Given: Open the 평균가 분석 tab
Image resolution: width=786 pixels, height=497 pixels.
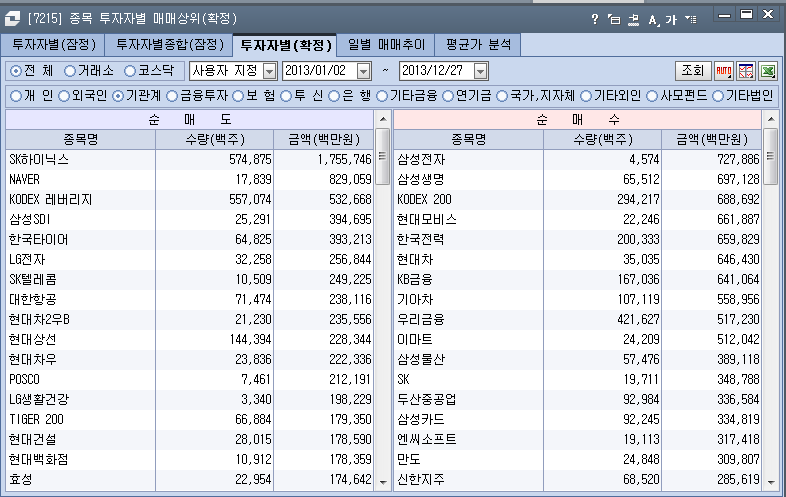Looking at the screenshot, I should [x=478, y=44].
